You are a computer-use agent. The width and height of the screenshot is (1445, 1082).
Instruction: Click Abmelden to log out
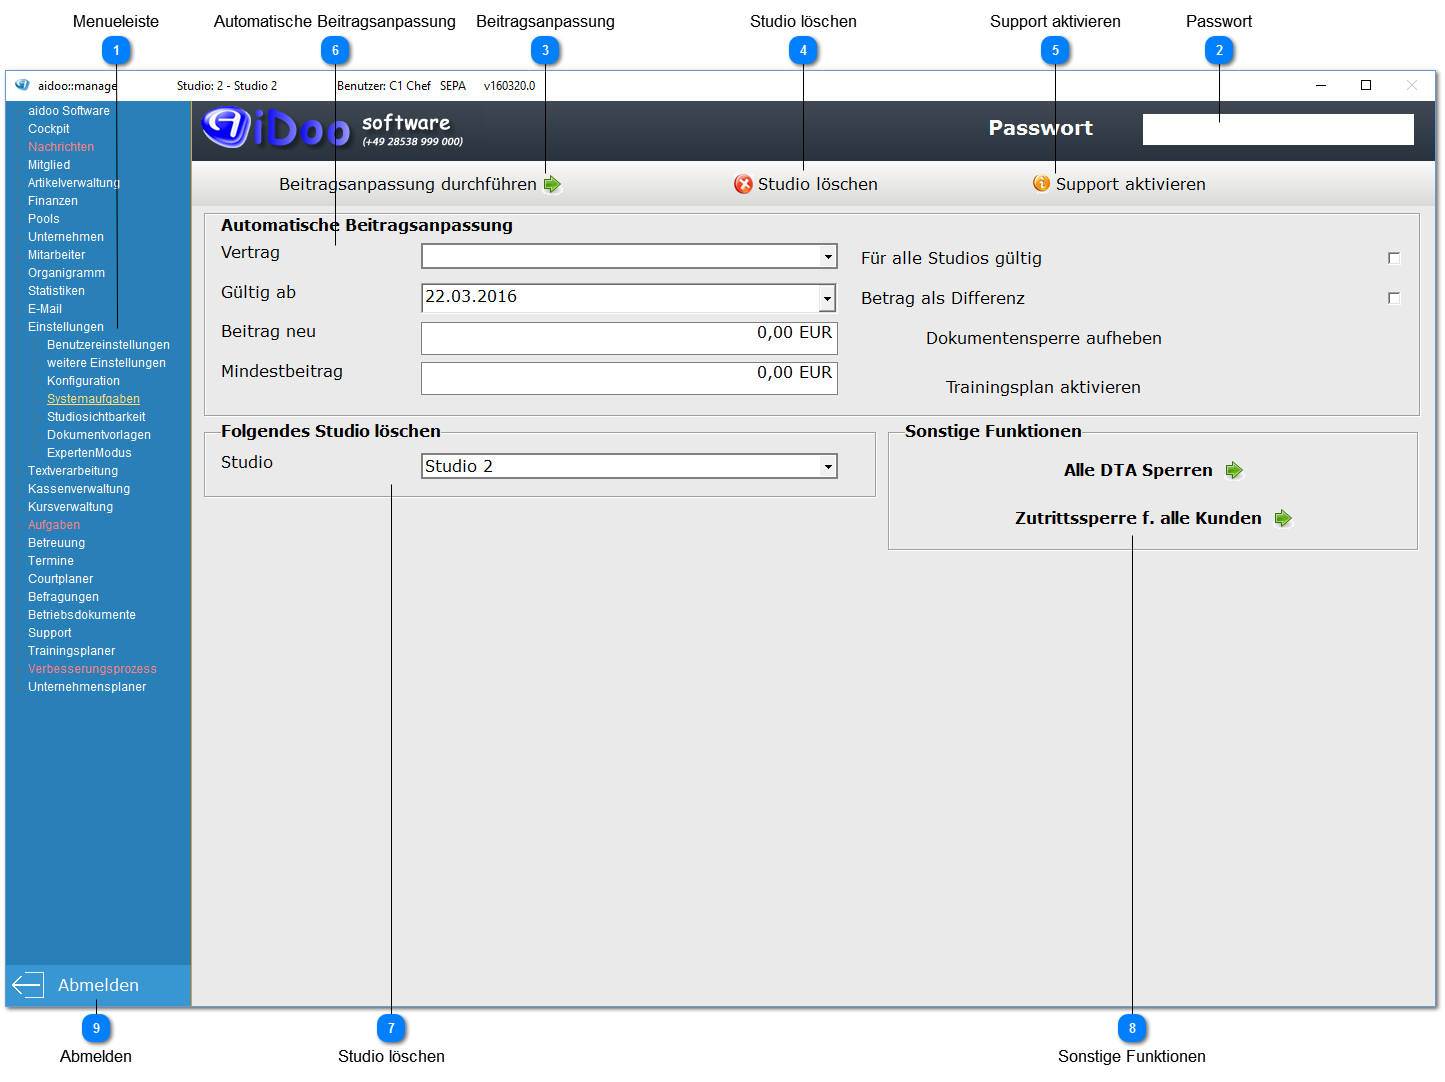point(98,985)
